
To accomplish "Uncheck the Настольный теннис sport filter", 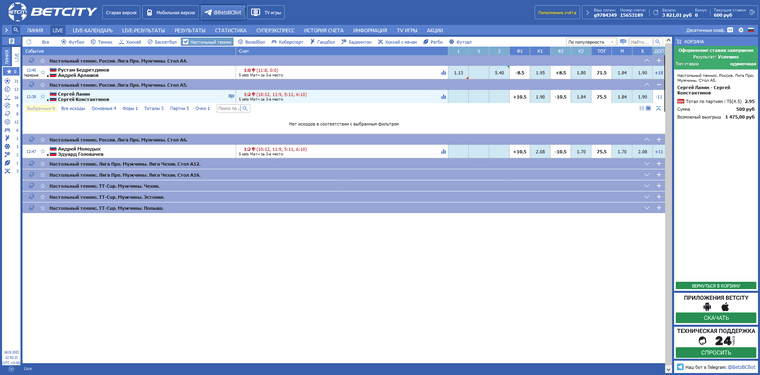I will point(207,42).
